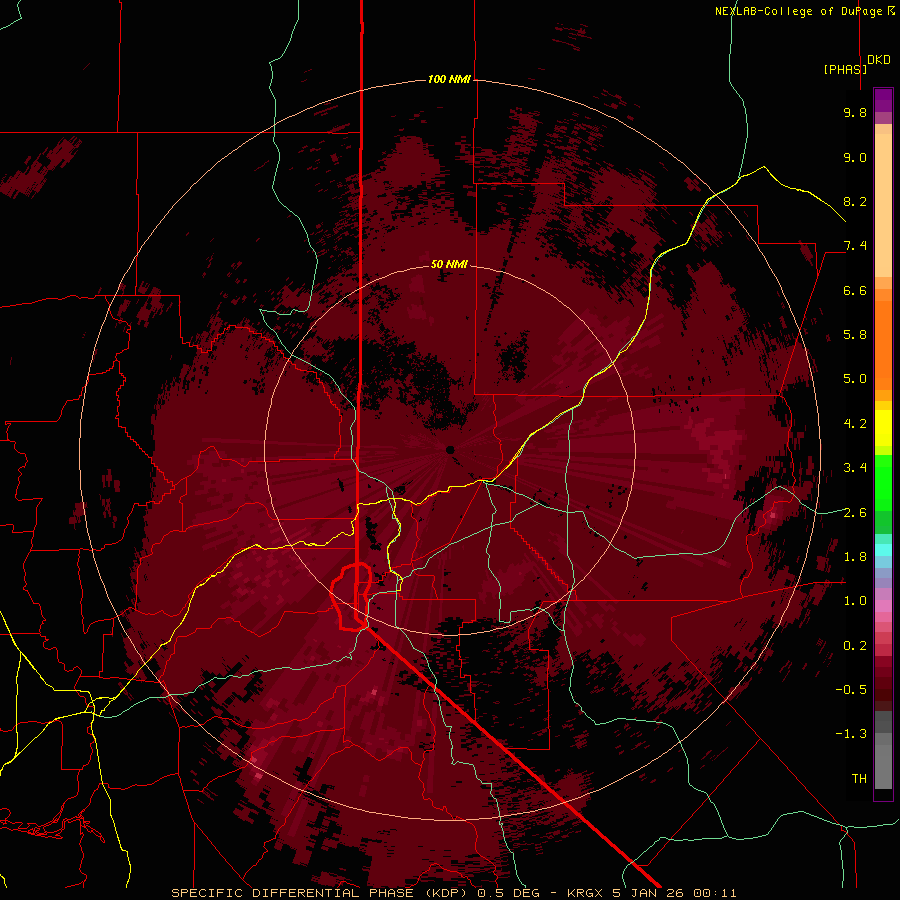Click the 100 NMI range ring label
Image resolution: width=900 pixels, height=900 pixels.
pyautogui.click(x=449, y=79)
